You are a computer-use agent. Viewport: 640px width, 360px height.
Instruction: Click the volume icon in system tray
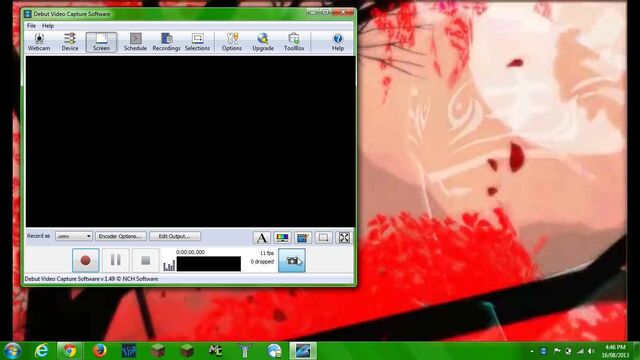[591, 351]
